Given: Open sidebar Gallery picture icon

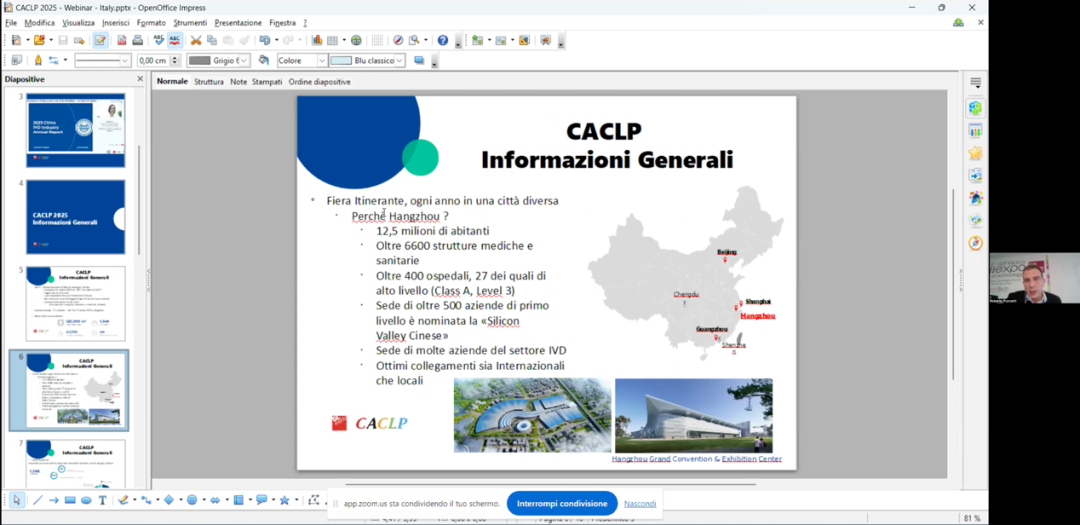Looking at the screenshot, I should tap(975, 221).
